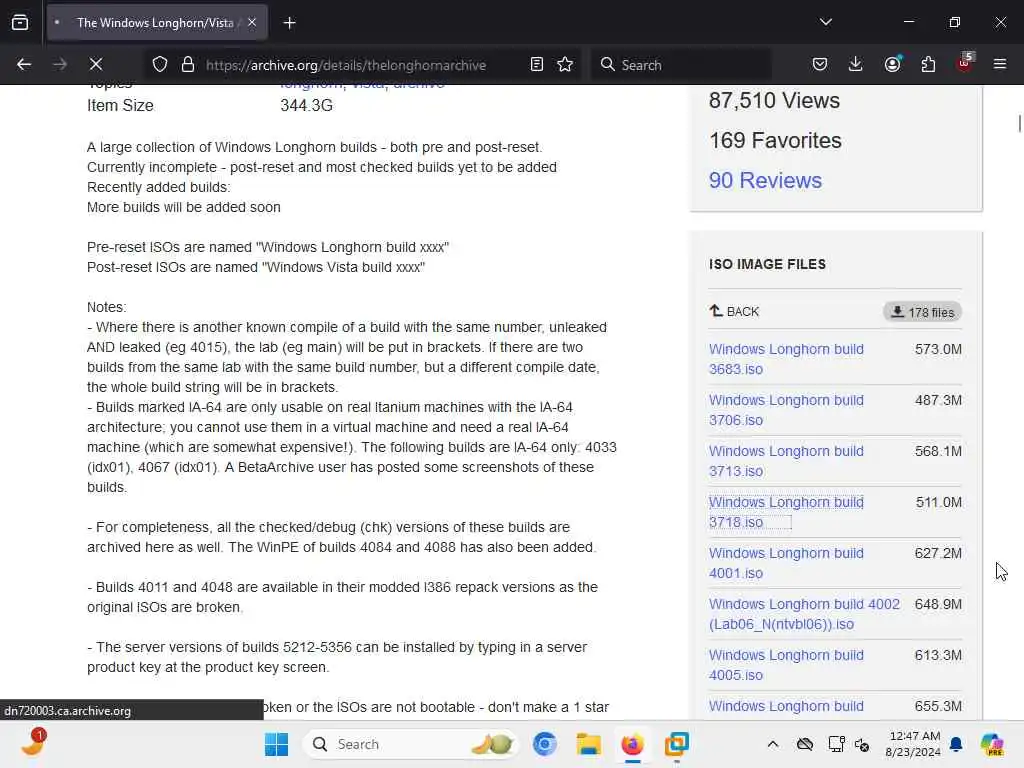Show hidden system tray icons
The image size is (1024, 768).
click(x=773, y=744)
